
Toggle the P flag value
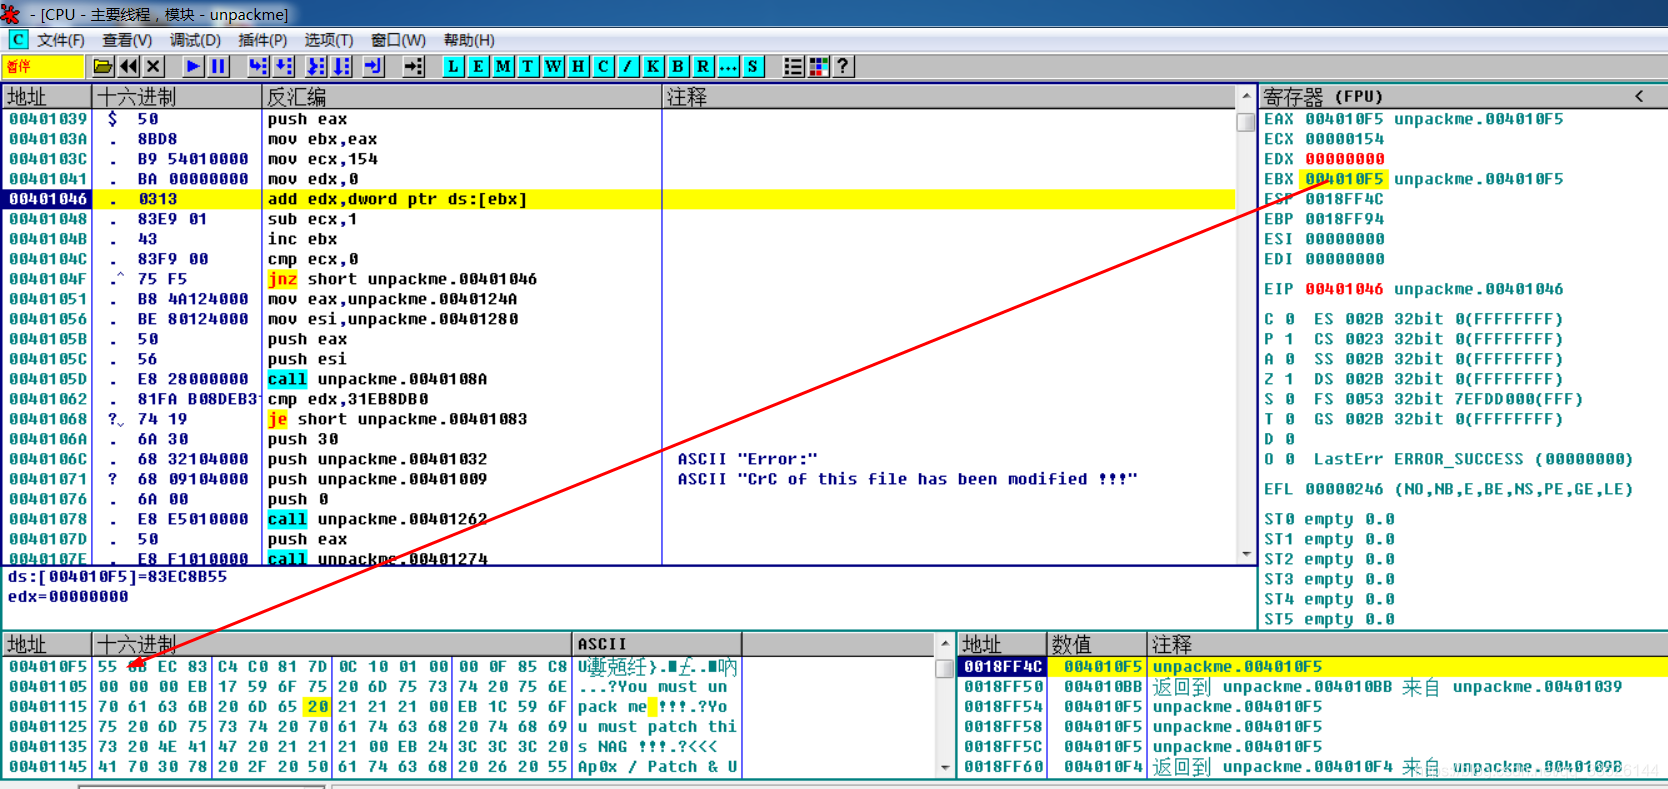coord(1290,339)
